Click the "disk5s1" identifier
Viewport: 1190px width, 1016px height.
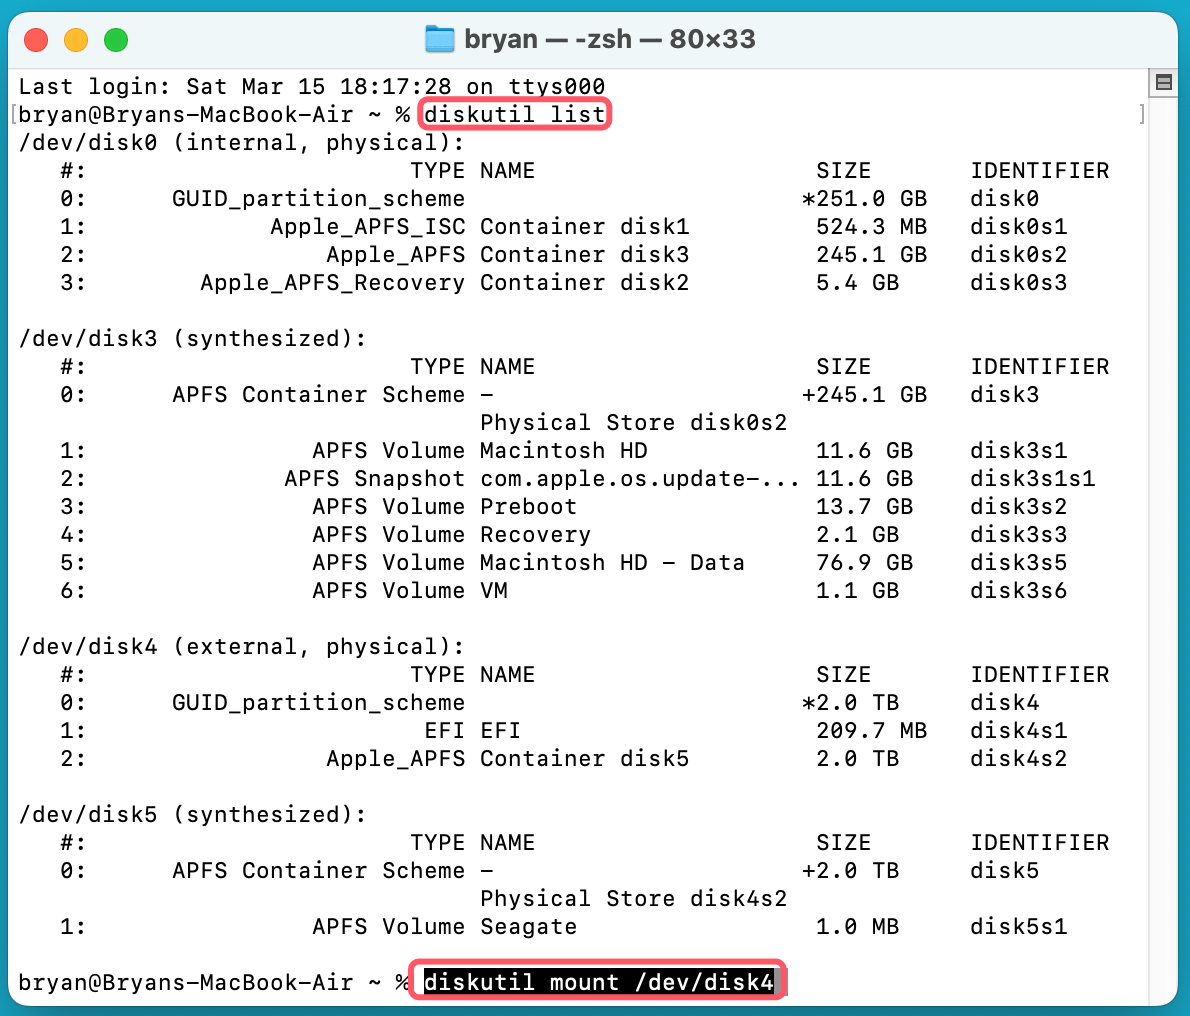pyautogui.click(x=1018, y=927)
